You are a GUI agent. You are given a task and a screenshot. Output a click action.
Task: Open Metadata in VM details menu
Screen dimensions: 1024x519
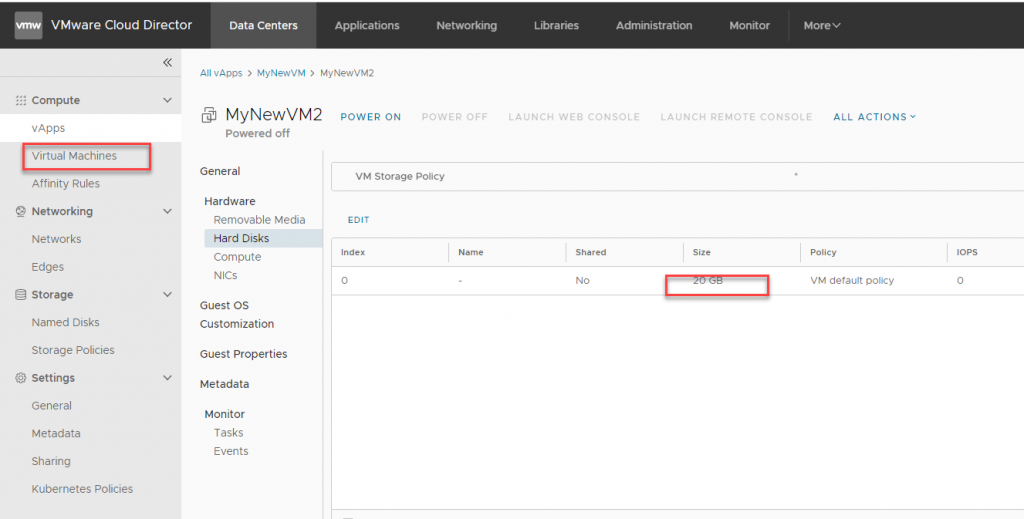point(225,384)
